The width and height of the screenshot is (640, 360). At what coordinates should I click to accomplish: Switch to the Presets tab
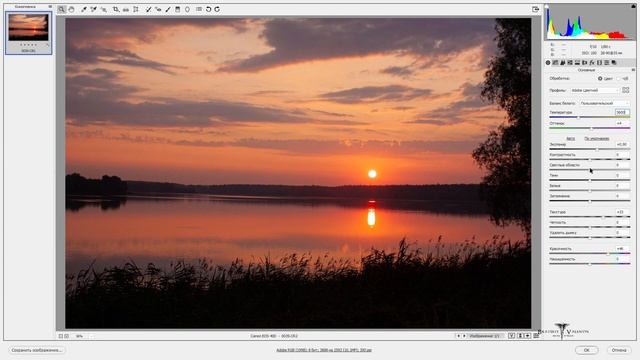[x=607, y=62]
